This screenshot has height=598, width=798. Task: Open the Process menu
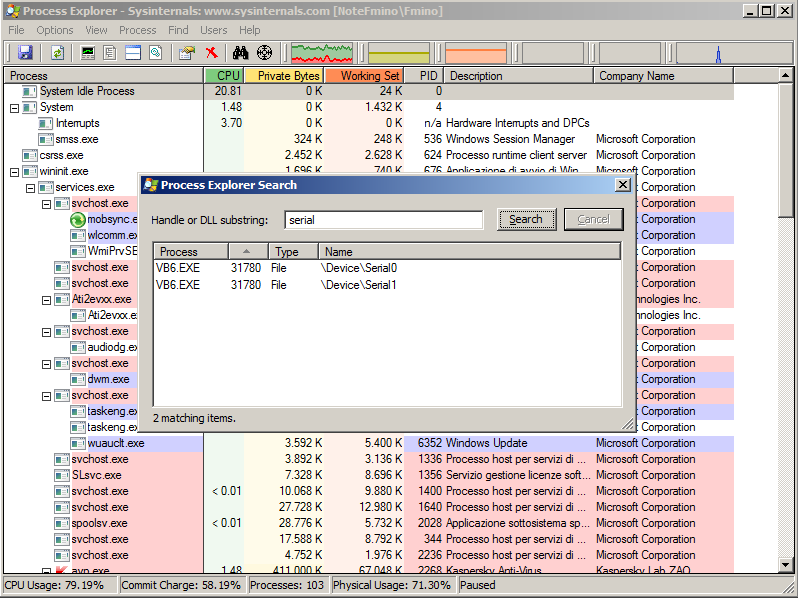(x=137, y=30)
